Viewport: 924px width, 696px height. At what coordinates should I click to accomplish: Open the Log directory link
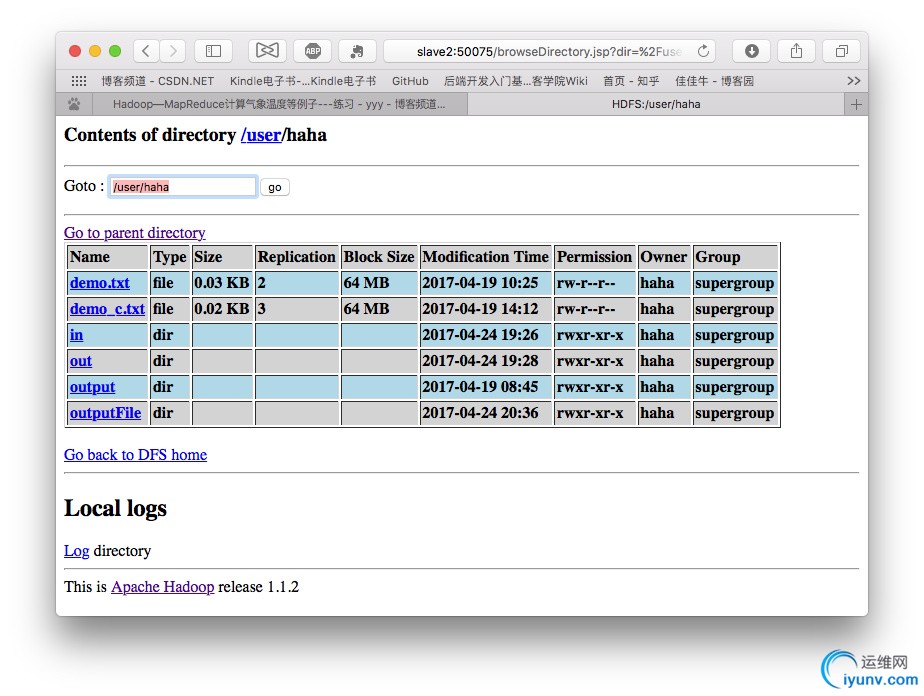(77, 551)
